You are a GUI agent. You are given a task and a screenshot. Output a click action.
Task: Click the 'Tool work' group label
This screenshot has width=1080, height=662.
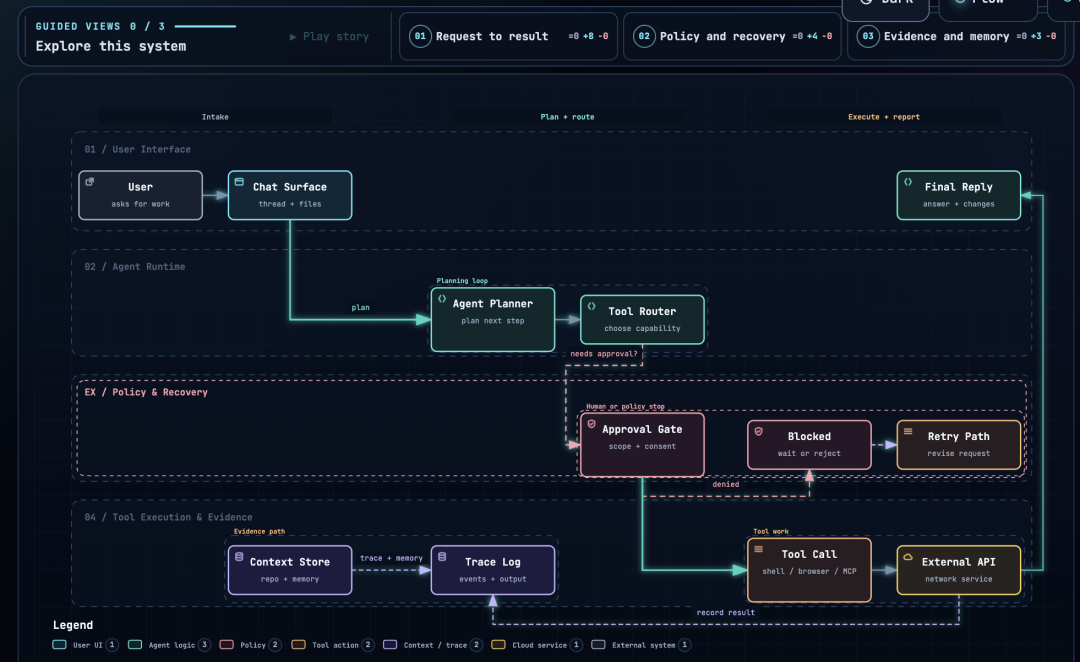(x=771, y=531)
